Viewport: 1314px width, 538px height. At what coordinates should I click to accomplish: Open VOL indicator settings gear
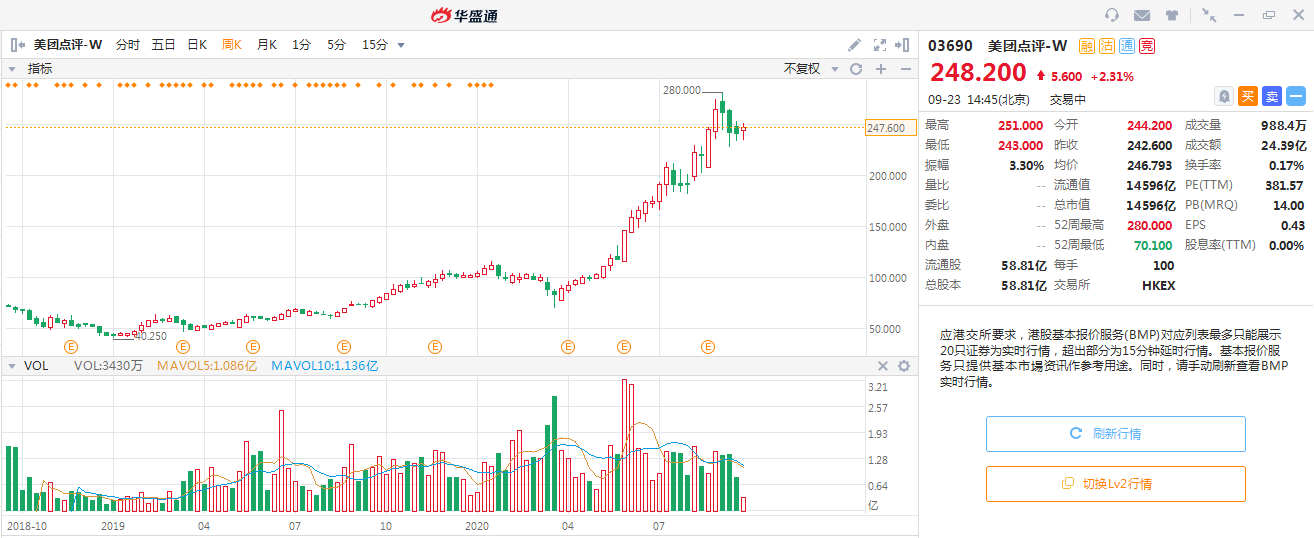pos(904,366)
